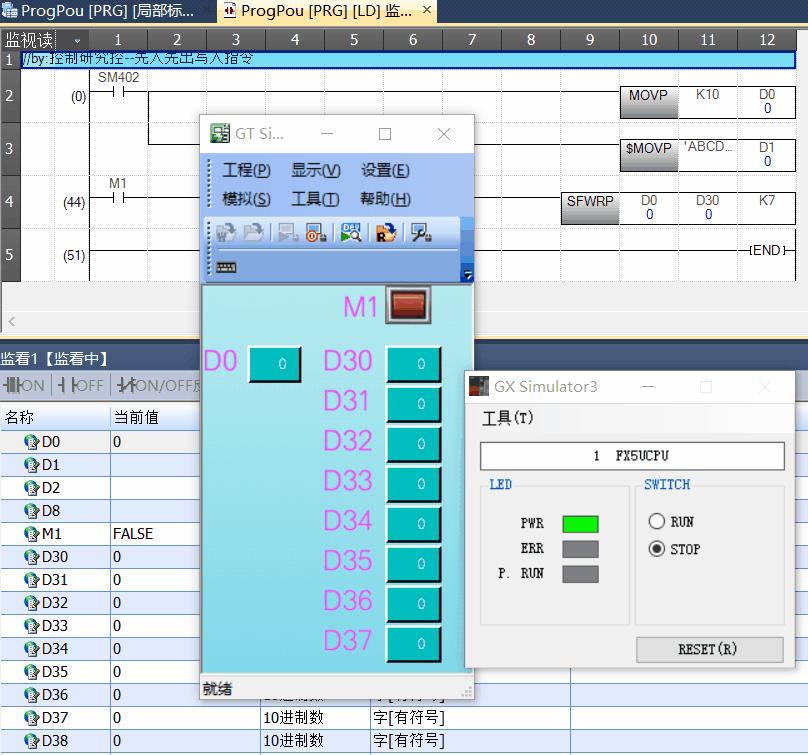This screenshot has height=755, width=808.
Task: Click the keyboard icon in GT Simulator toolbar
Action: tap(227, 268)
